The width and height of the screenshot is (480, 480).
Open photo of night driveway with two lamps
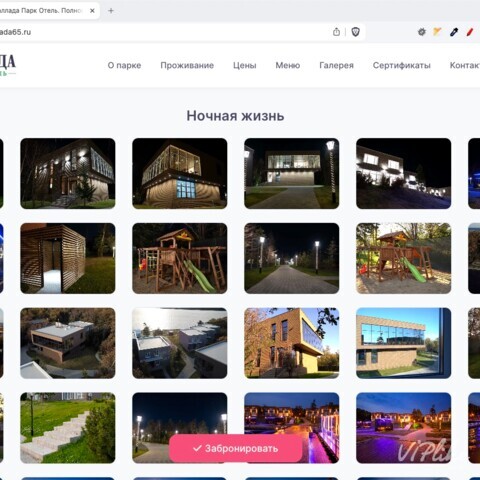tap(180, 413)
